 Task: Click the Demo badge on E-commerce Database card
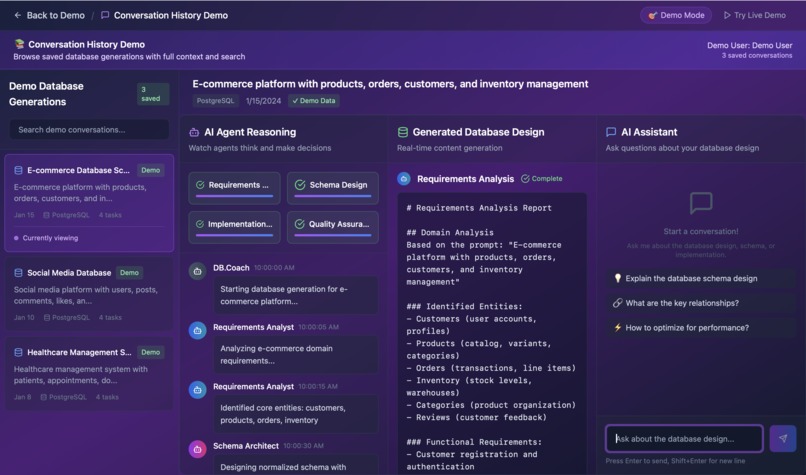[x=151, y=170]
